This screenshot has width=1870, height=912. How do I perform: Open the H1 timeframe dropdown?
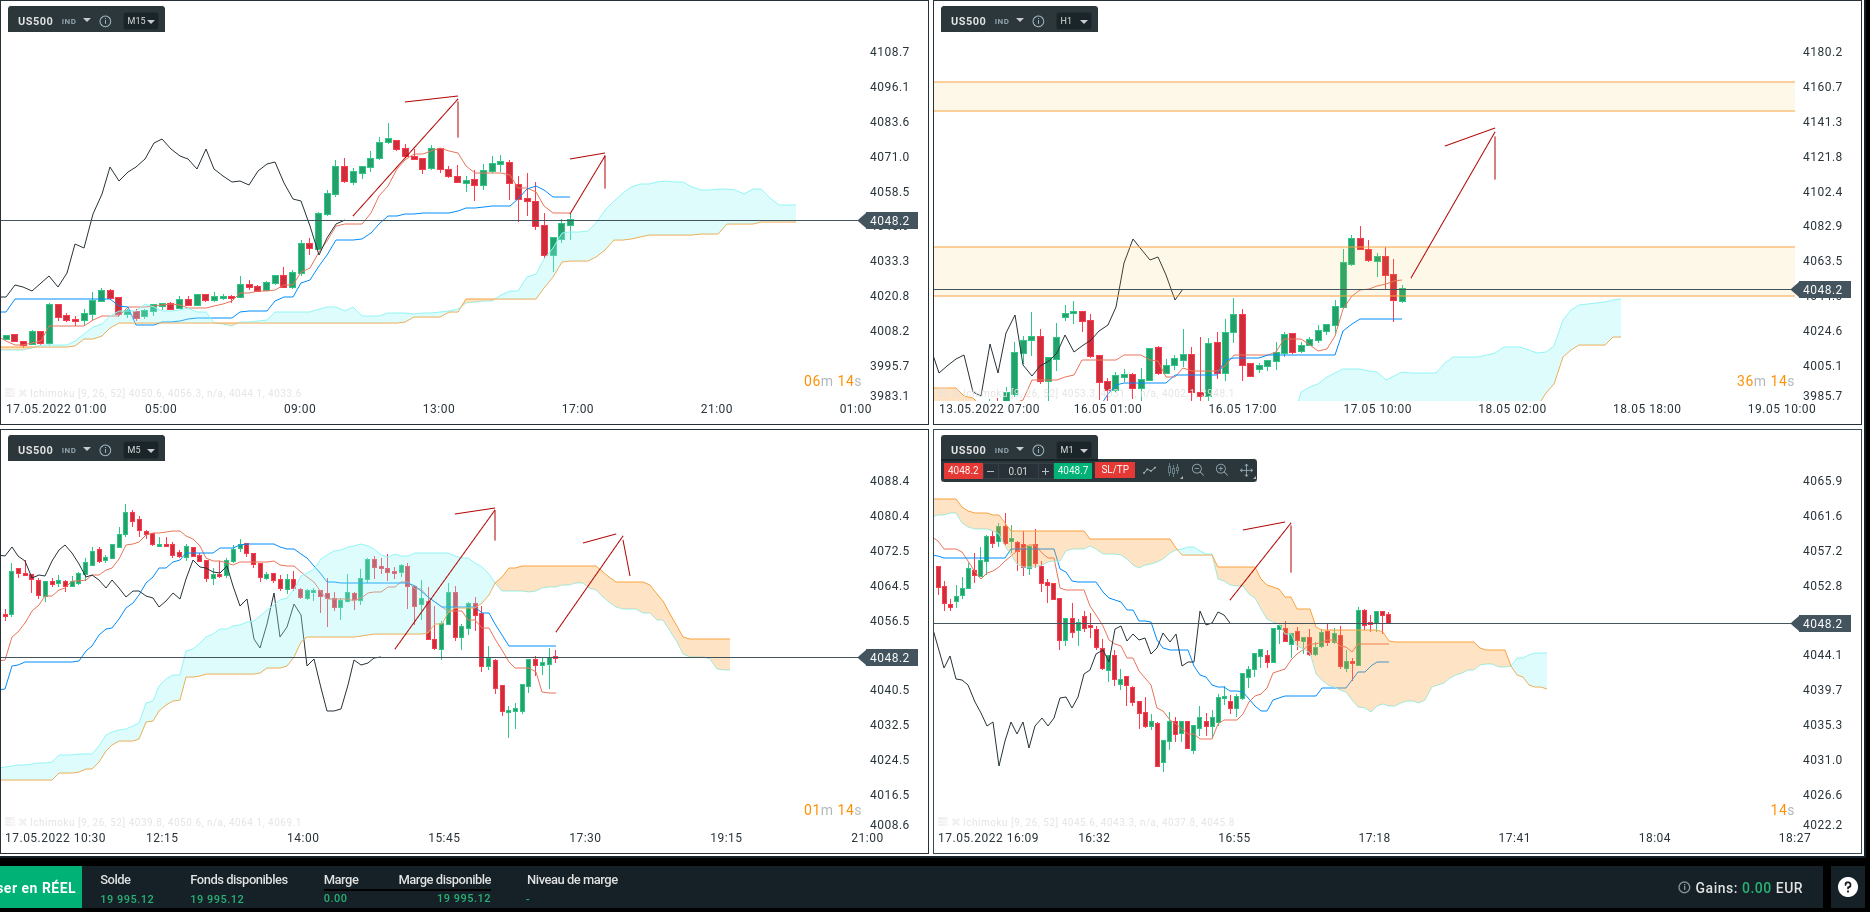click(x=1074, y=21)
